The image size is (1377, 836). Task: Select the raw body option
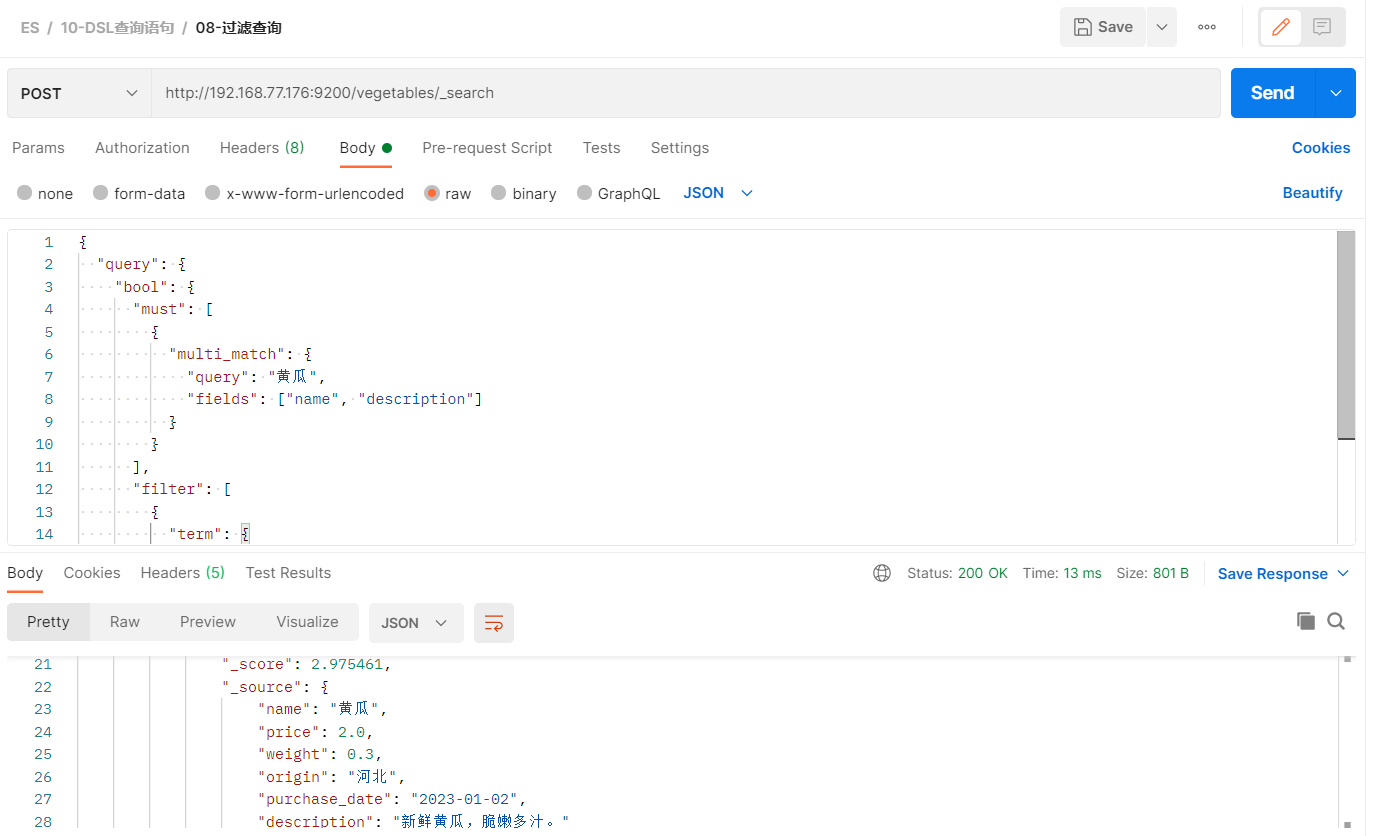[x=448, y=193]
